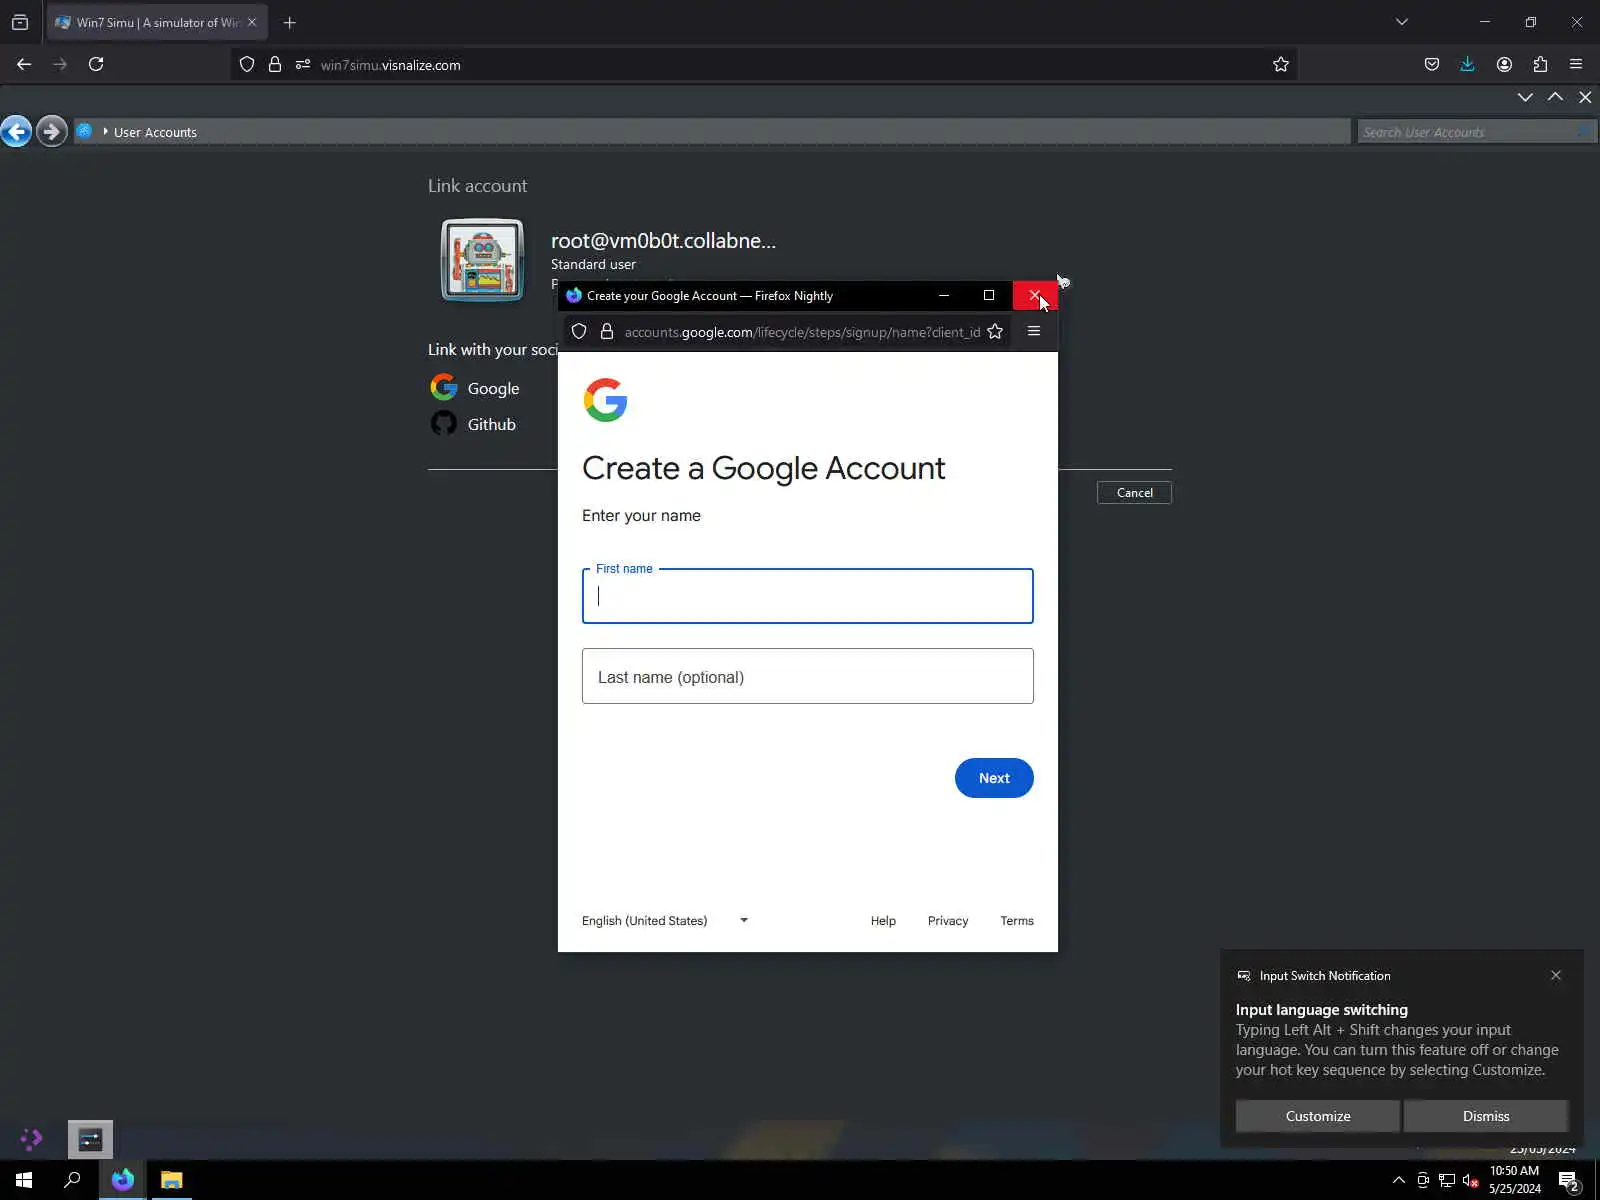Show site security lock info for win7simu.visnalize.com
1600x1200 pixels.
(x=275, y=65)
